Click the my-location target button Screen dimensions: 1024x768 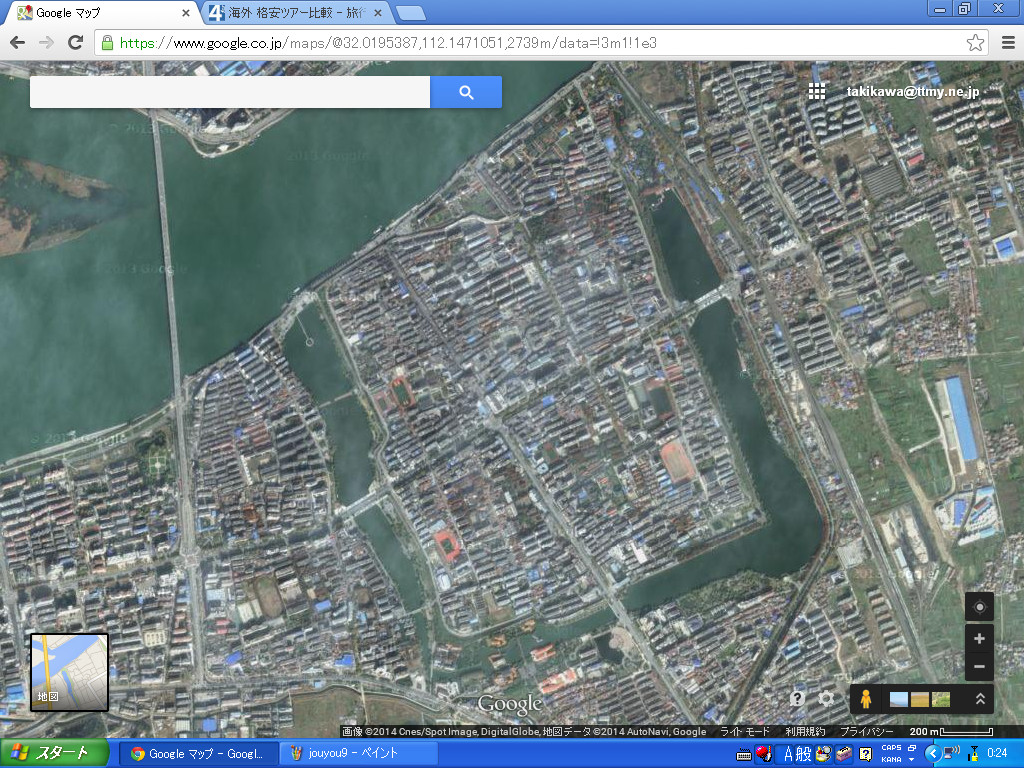(x=979, y=607)
